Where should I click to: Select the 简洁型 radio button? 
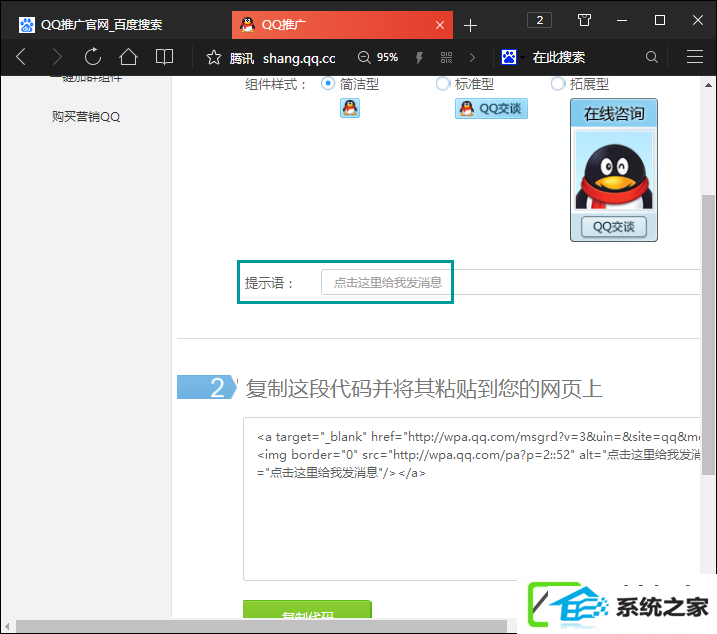tap(327, 84)
